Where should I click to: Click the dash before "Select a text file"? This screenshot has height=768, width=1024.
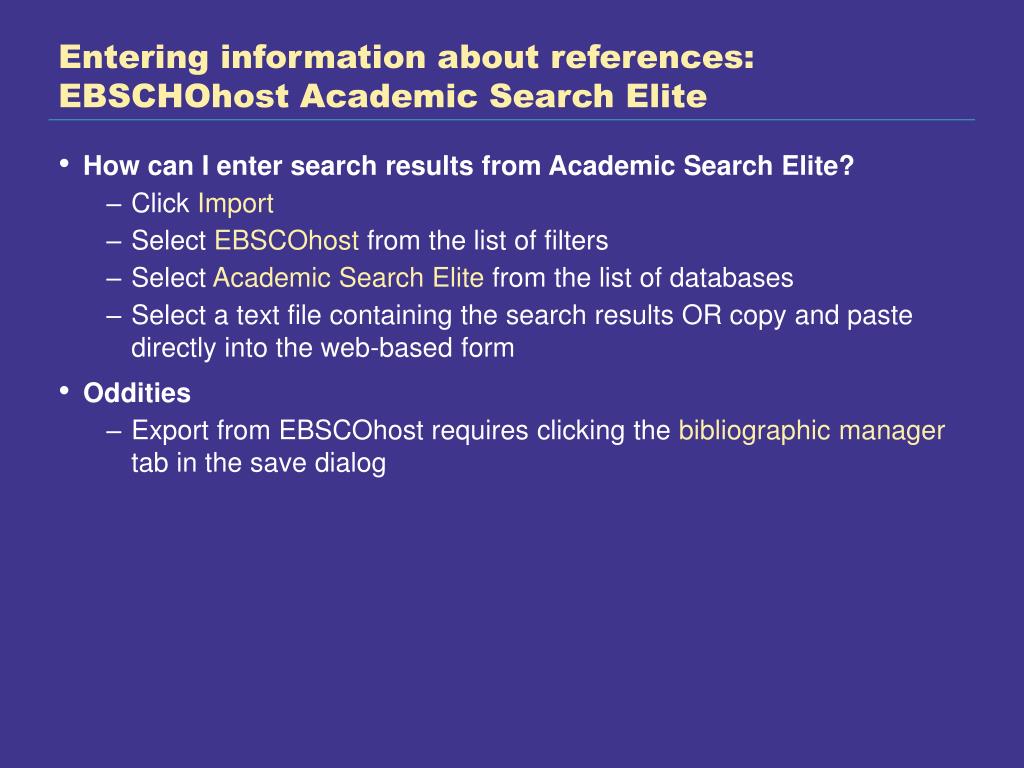(114, 317)
